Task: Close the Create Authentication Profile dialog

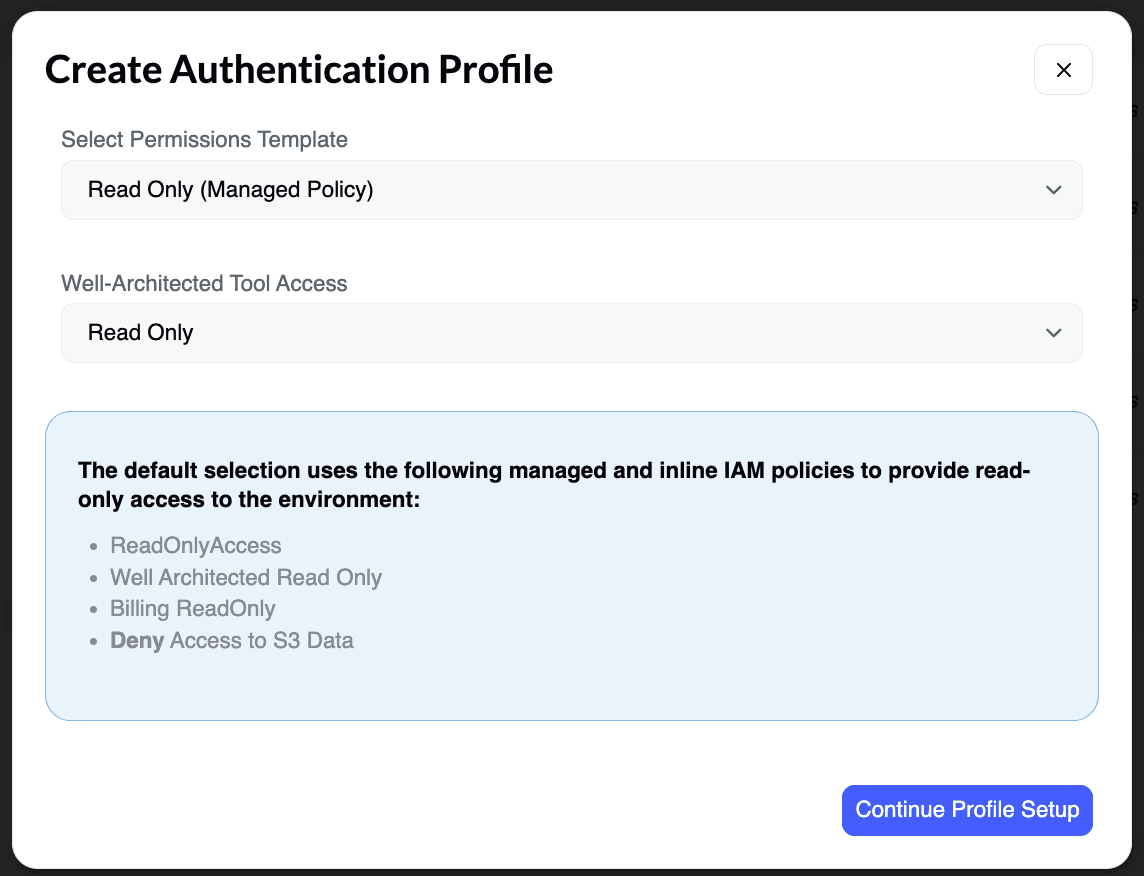Action: [1063, 70]
